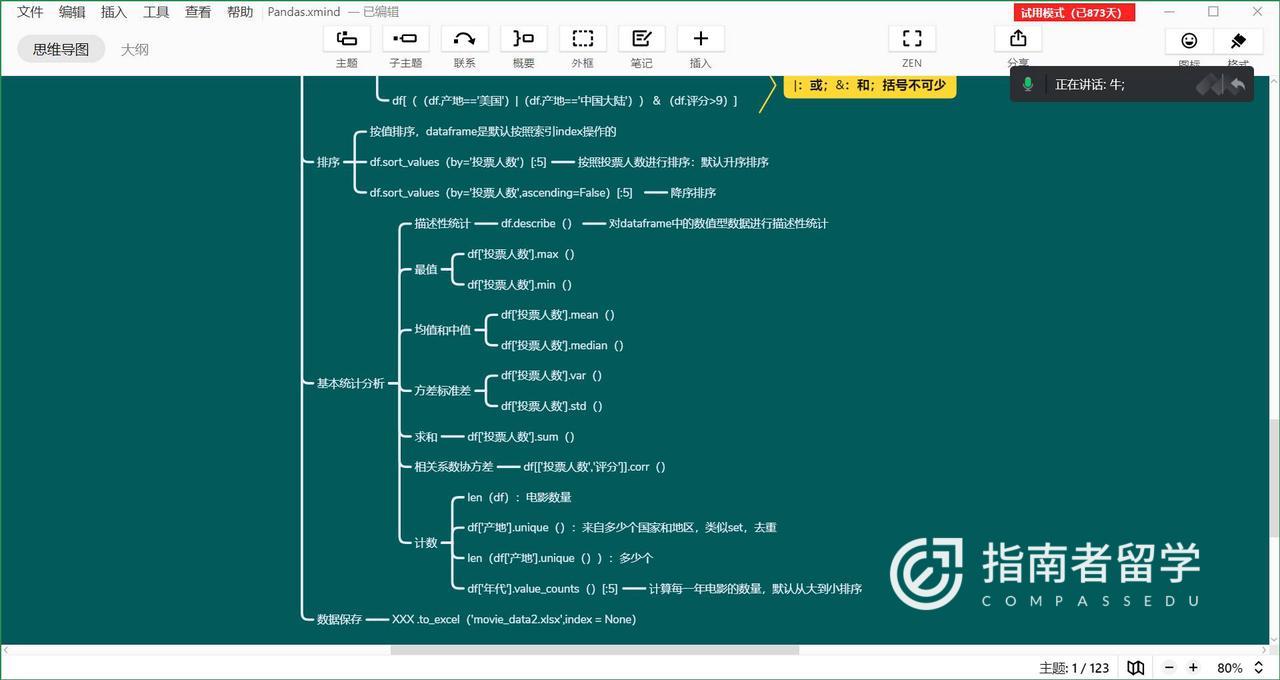Viewport: 1280px width, 680px height.
Task: Select the 基本统计分析 tree node
Action: 350,383
